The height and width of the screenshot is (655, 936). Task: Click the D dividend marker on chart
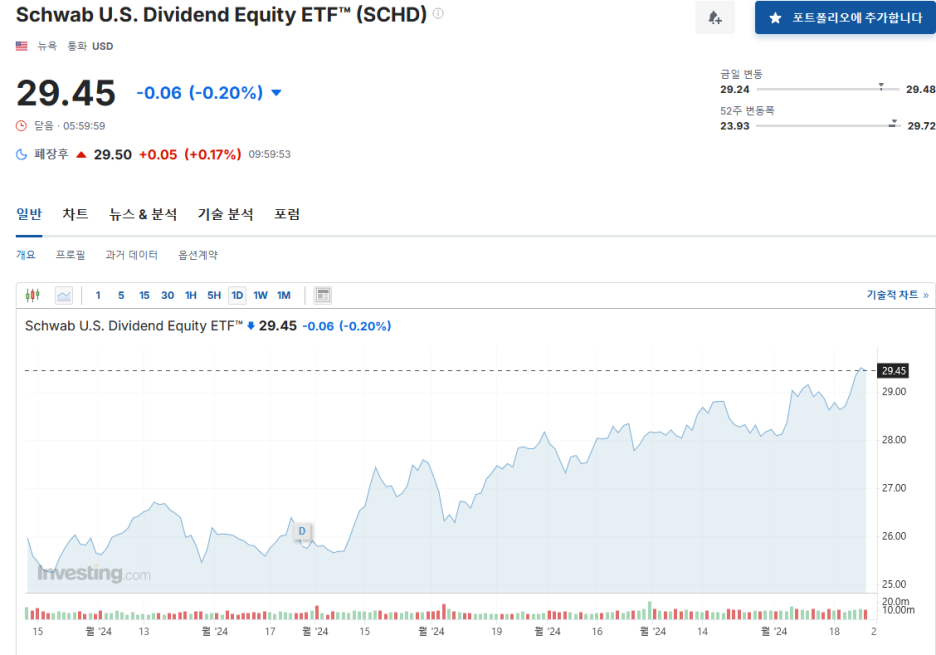click(302, 531)
